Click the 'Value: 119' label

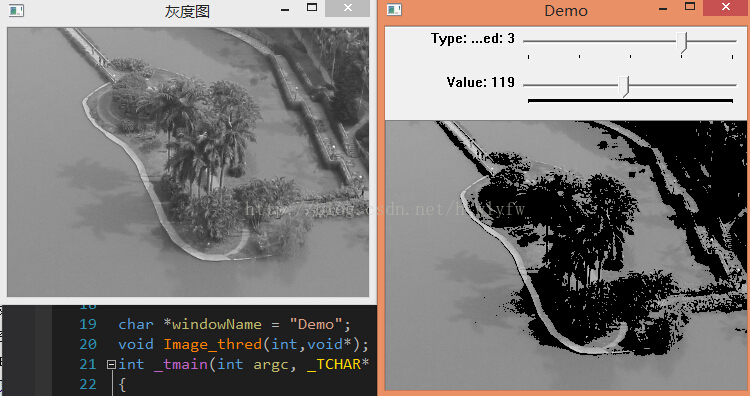point(481,82)
